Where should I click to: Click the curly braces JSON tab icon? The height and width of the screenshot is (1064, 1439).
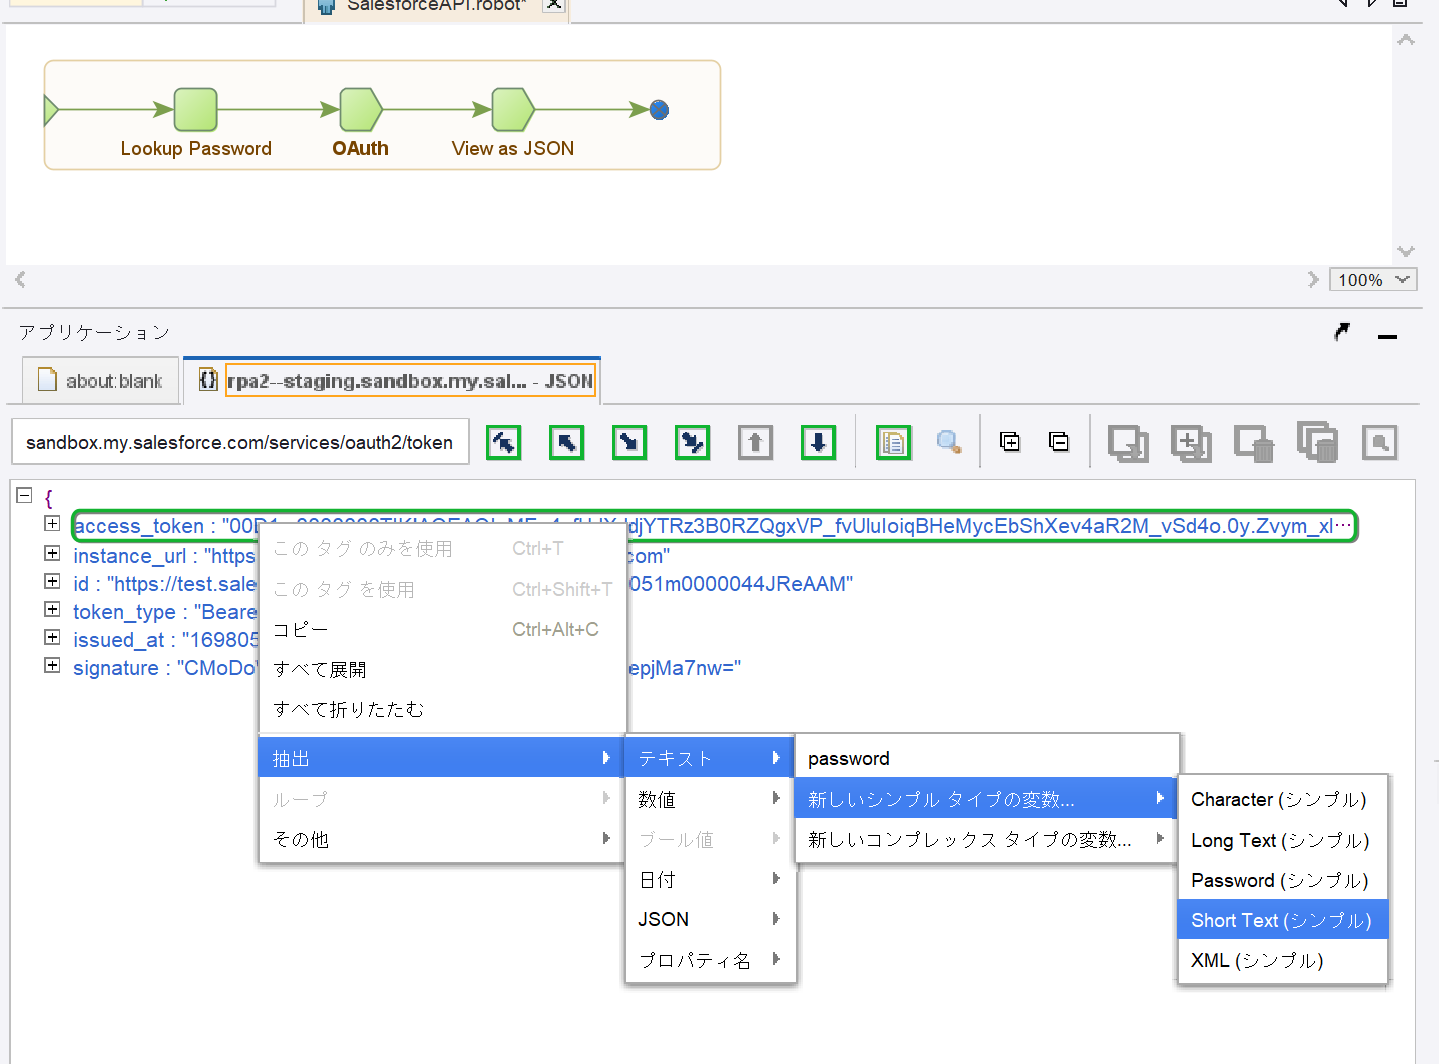[208, 380]
